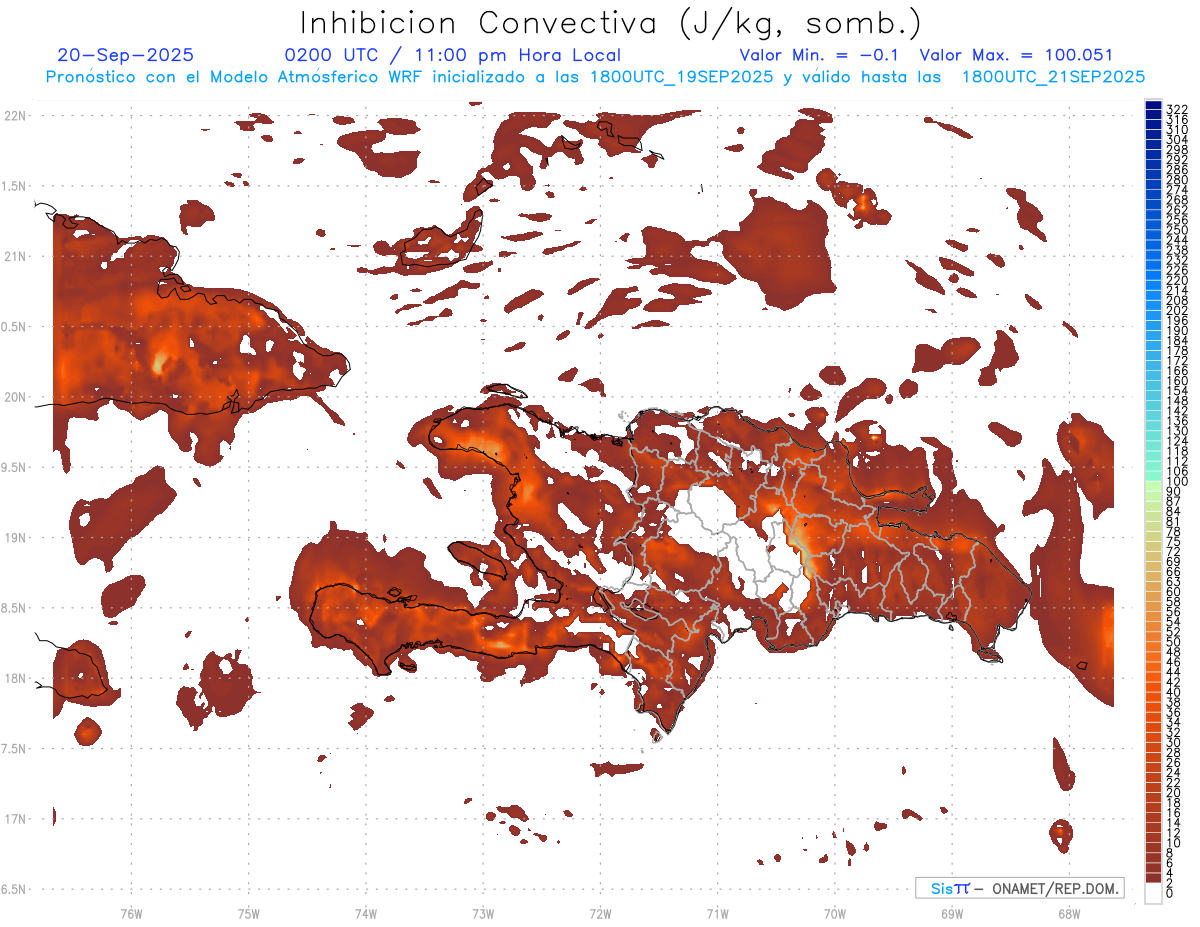
Task: Click the SisTT logo text
Action: click(x=950, y=888)
